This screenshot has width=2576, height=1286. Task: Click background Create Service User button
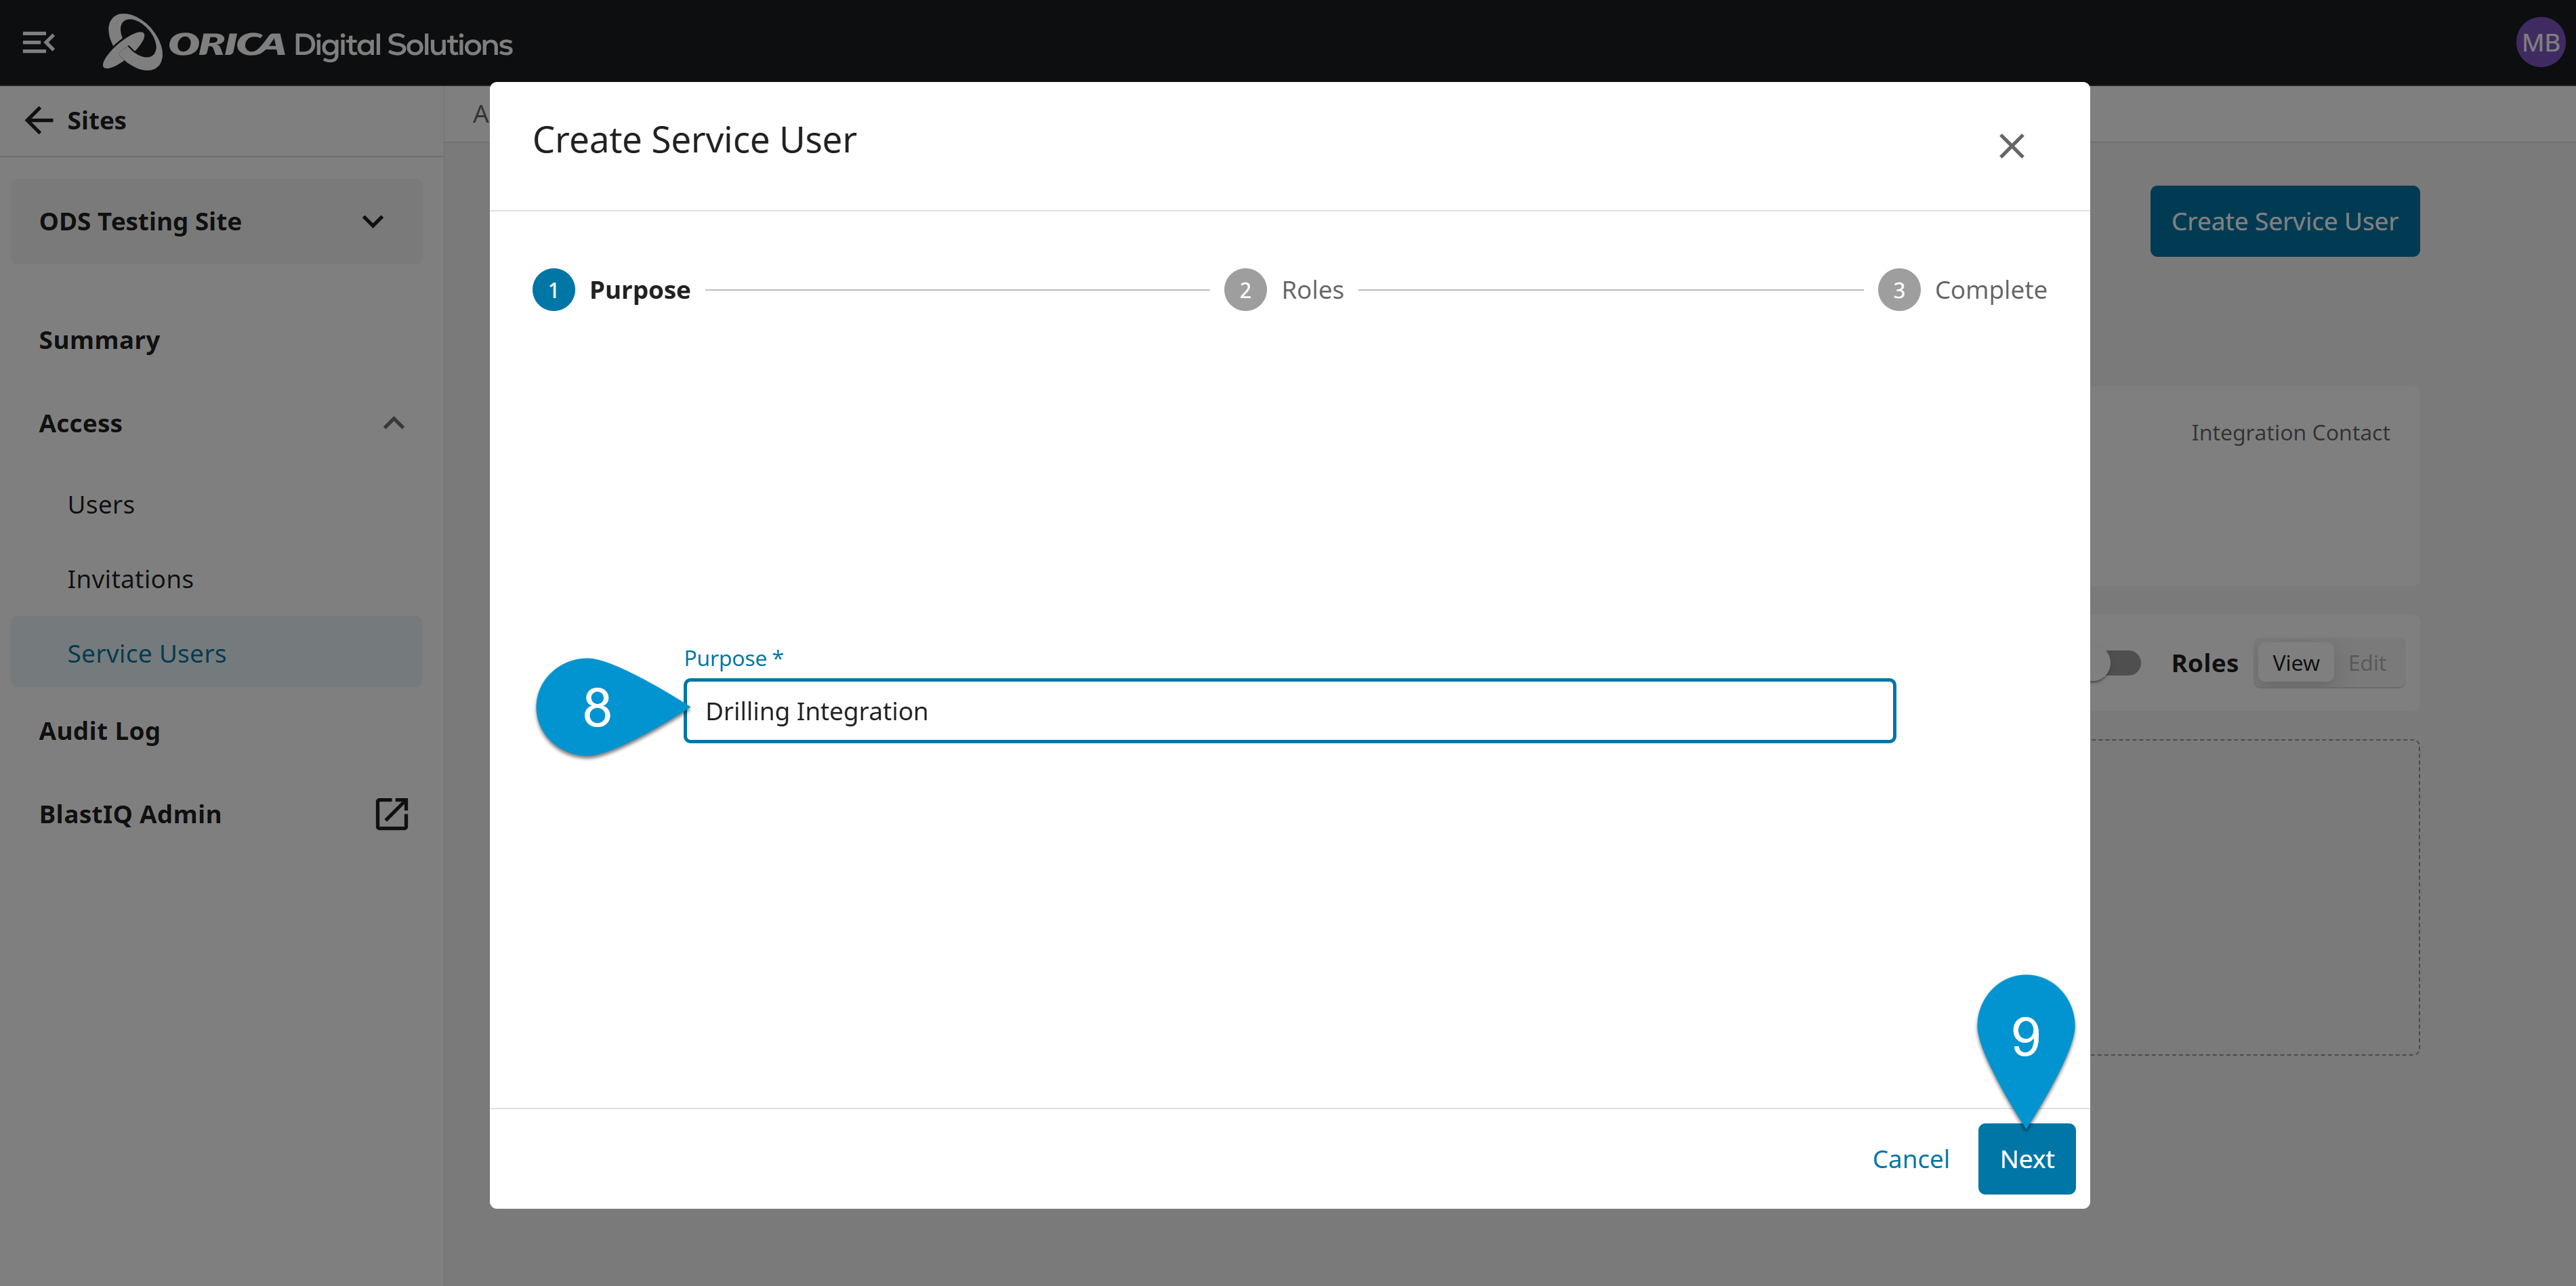tap(2284, 221)
